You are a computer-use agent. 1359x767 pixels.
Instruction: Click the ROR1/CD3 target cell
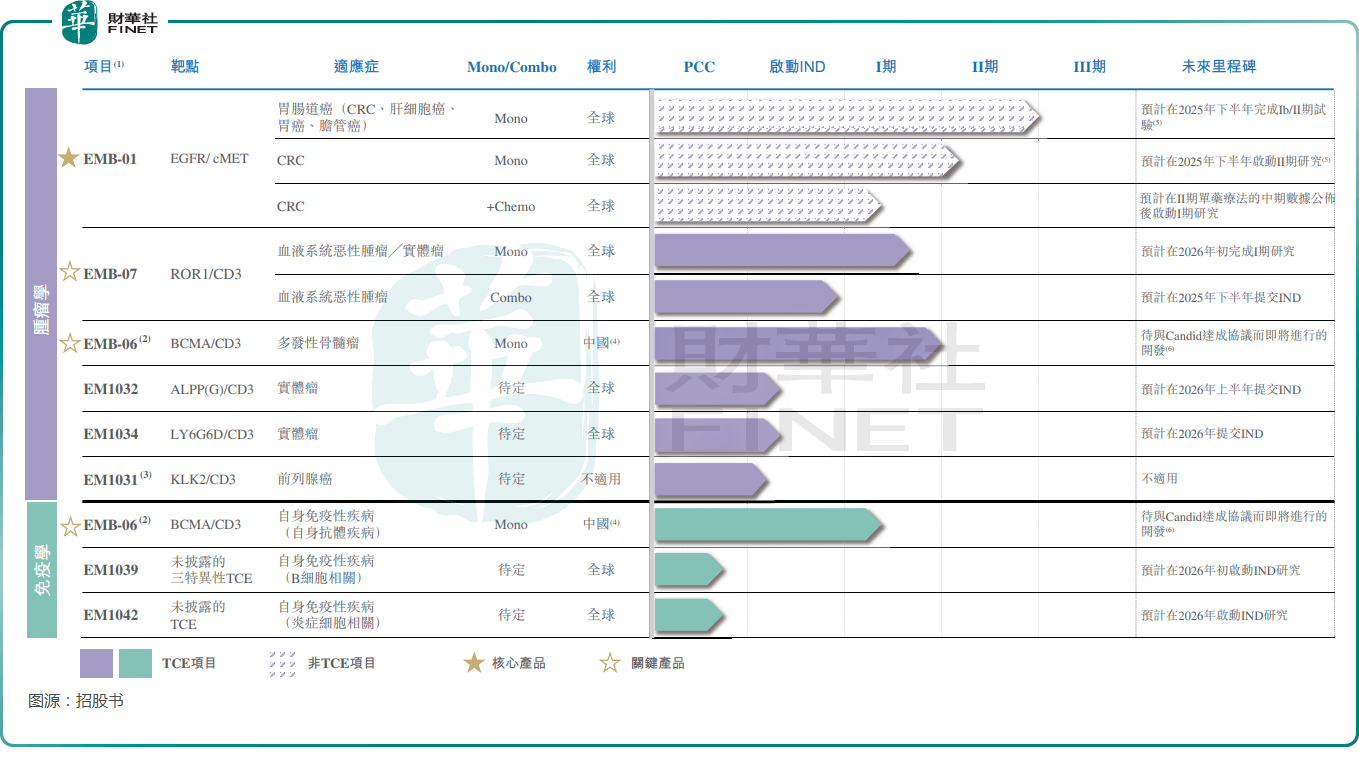click(x=206, y=274)
